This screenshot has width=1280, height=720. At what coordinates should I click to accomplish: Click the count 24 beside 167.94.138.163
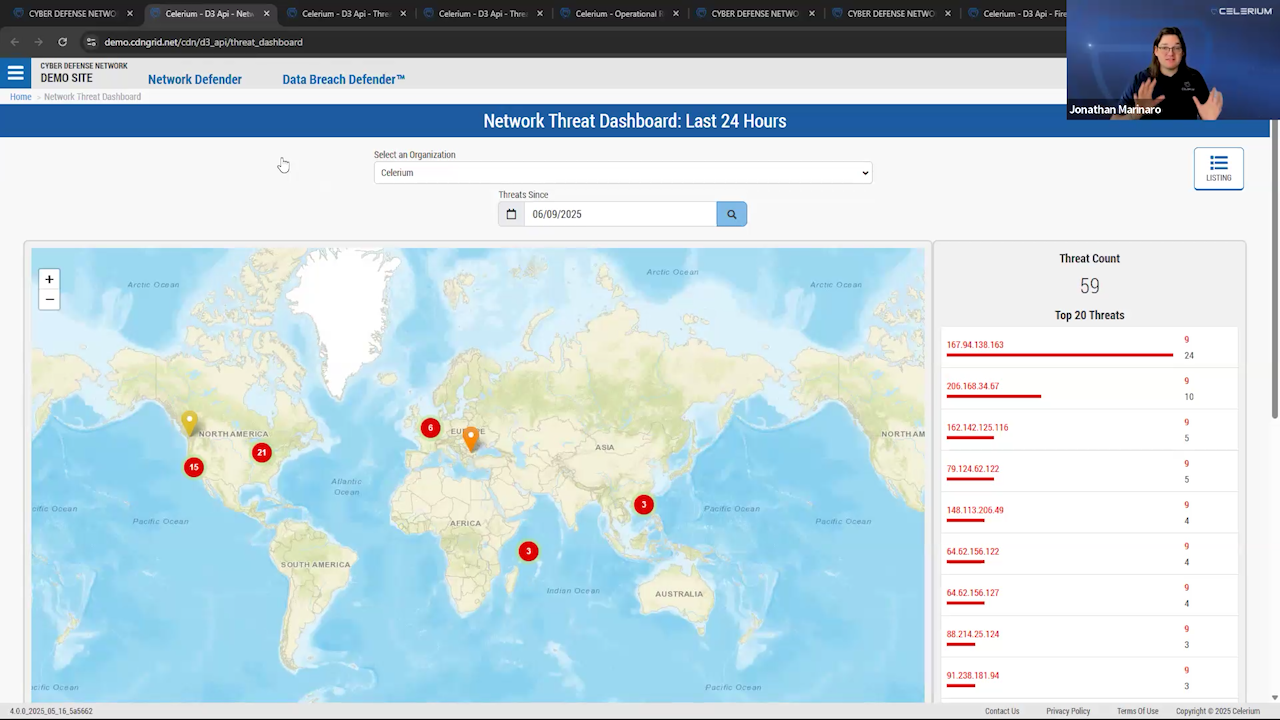point(1189,356)
